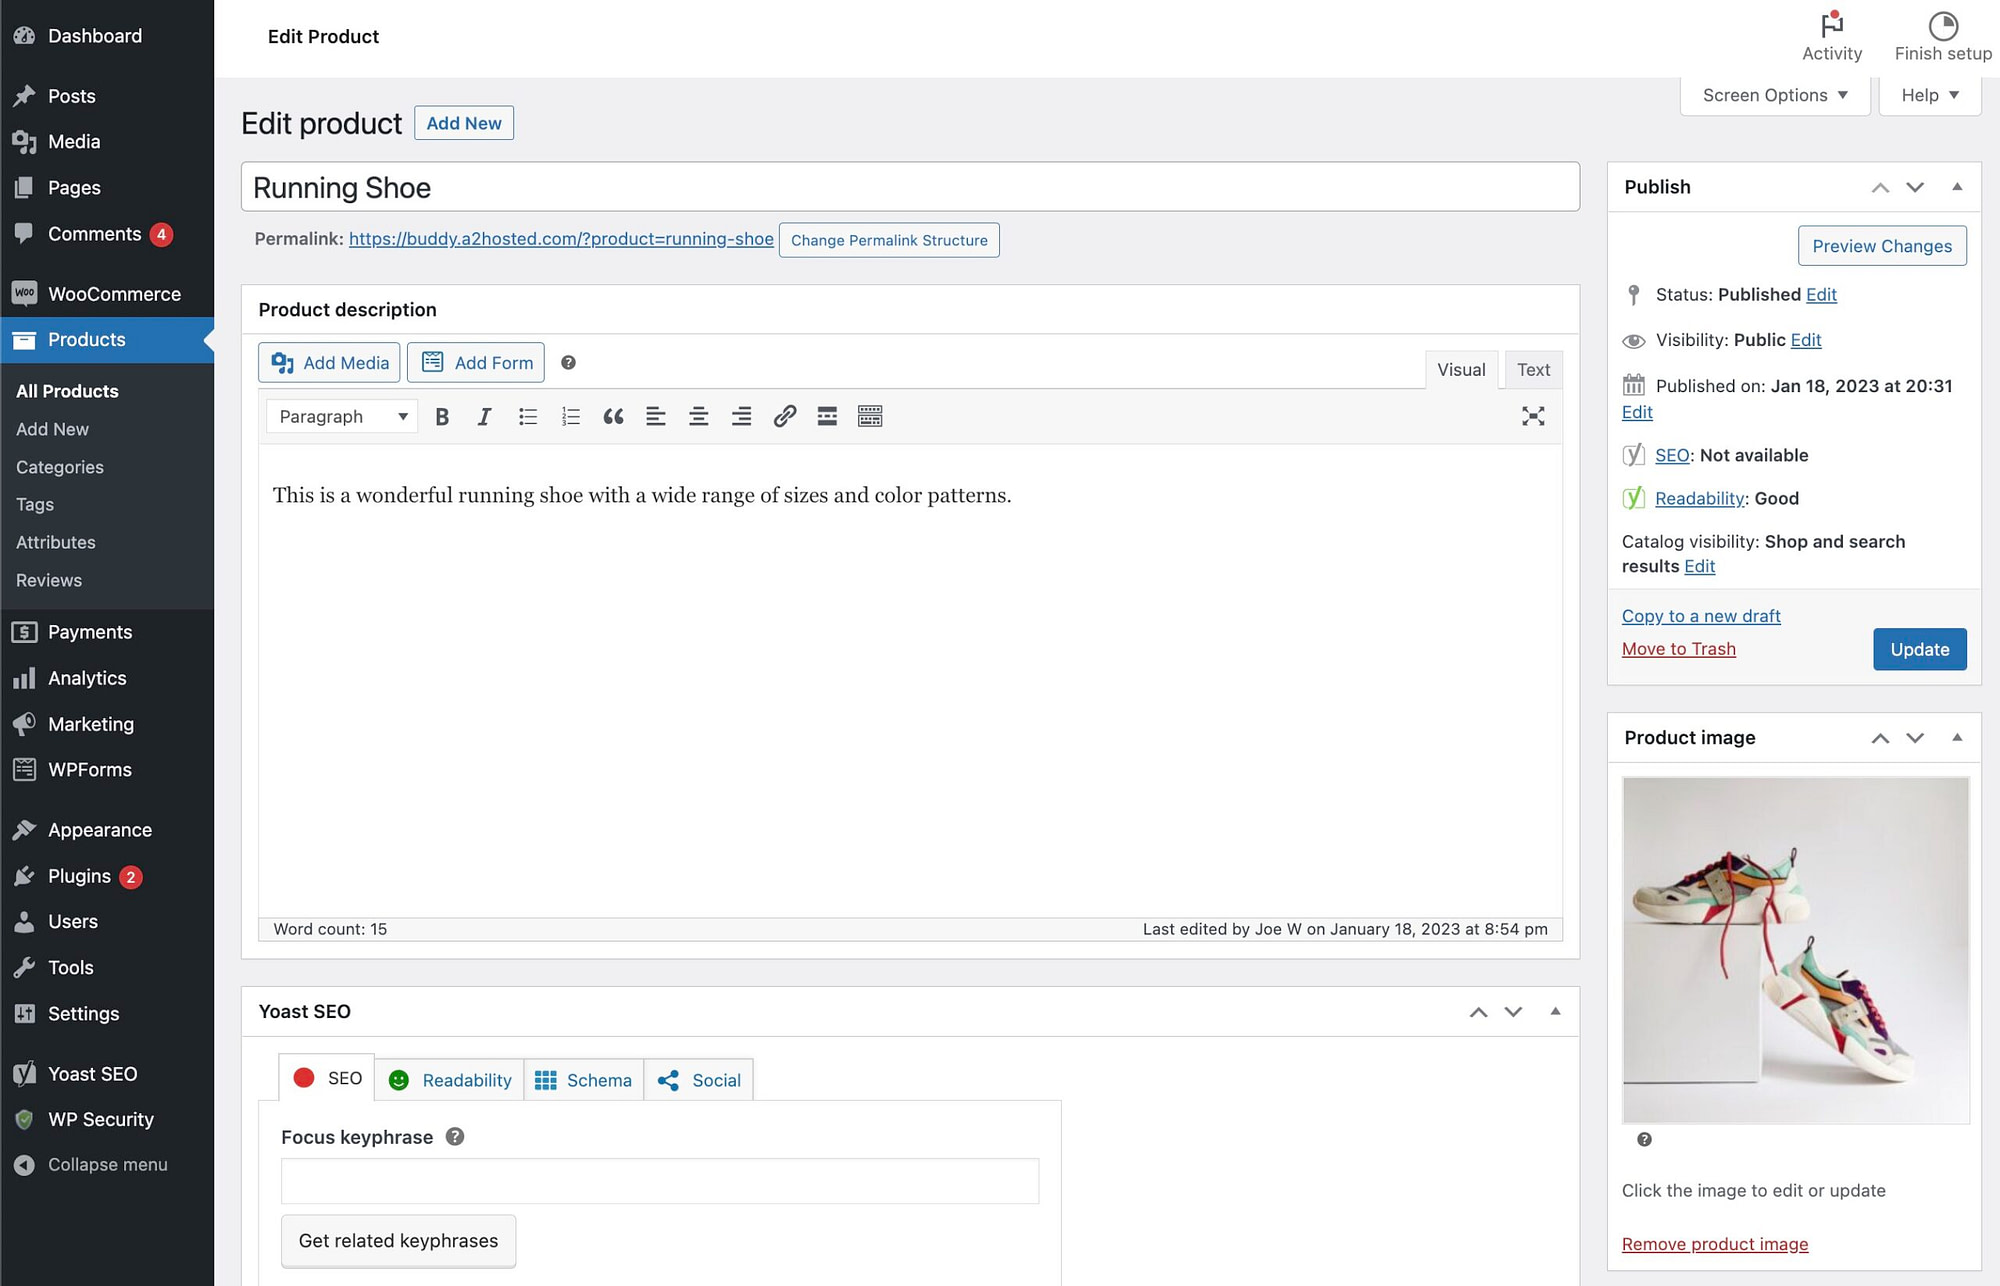
Task: Click the Bold formatting icon
Action: (x=442, y=417)
